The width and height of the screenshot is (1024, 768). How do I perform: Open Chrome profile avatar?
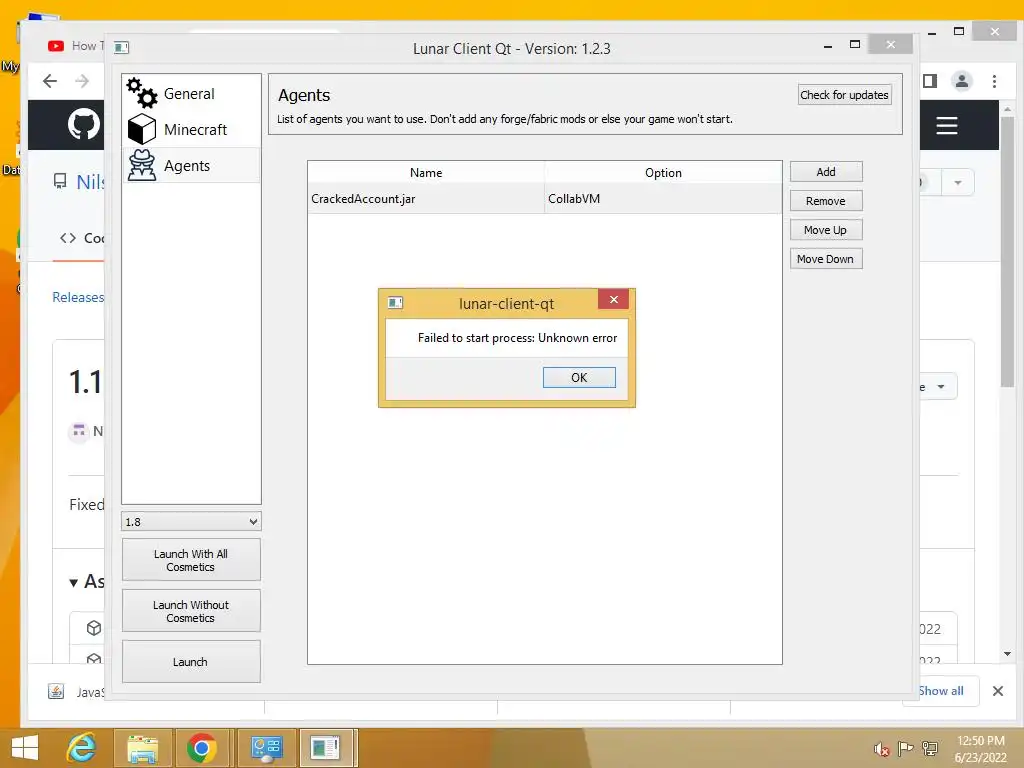961,81
